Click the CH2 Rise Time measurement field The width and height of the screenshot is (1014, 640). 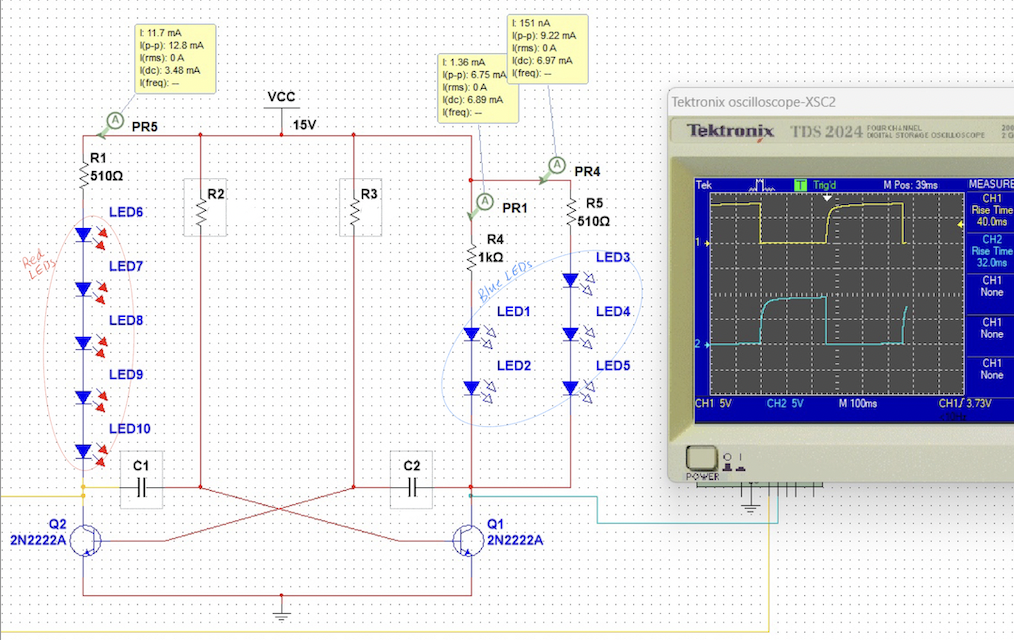coord(990,251)
